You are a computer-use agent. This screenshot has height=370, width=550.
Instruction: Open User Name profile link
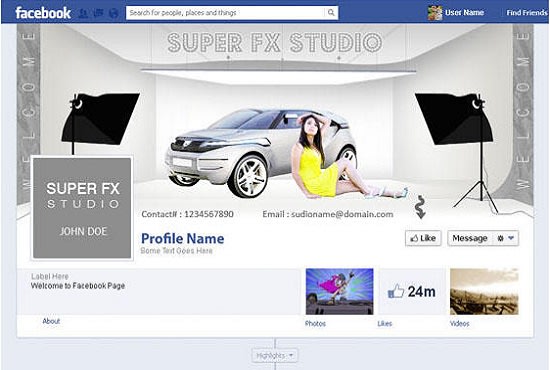tap(464, 13)
